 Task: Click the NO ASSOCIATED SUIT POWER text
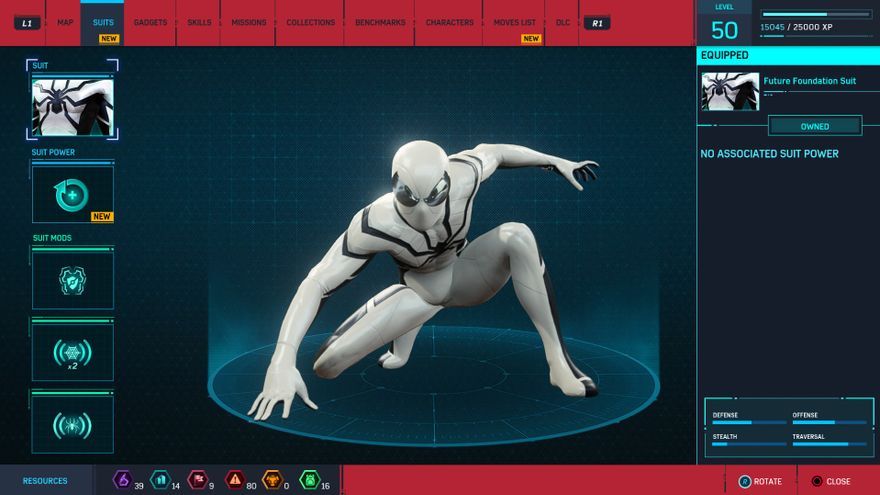769,154
